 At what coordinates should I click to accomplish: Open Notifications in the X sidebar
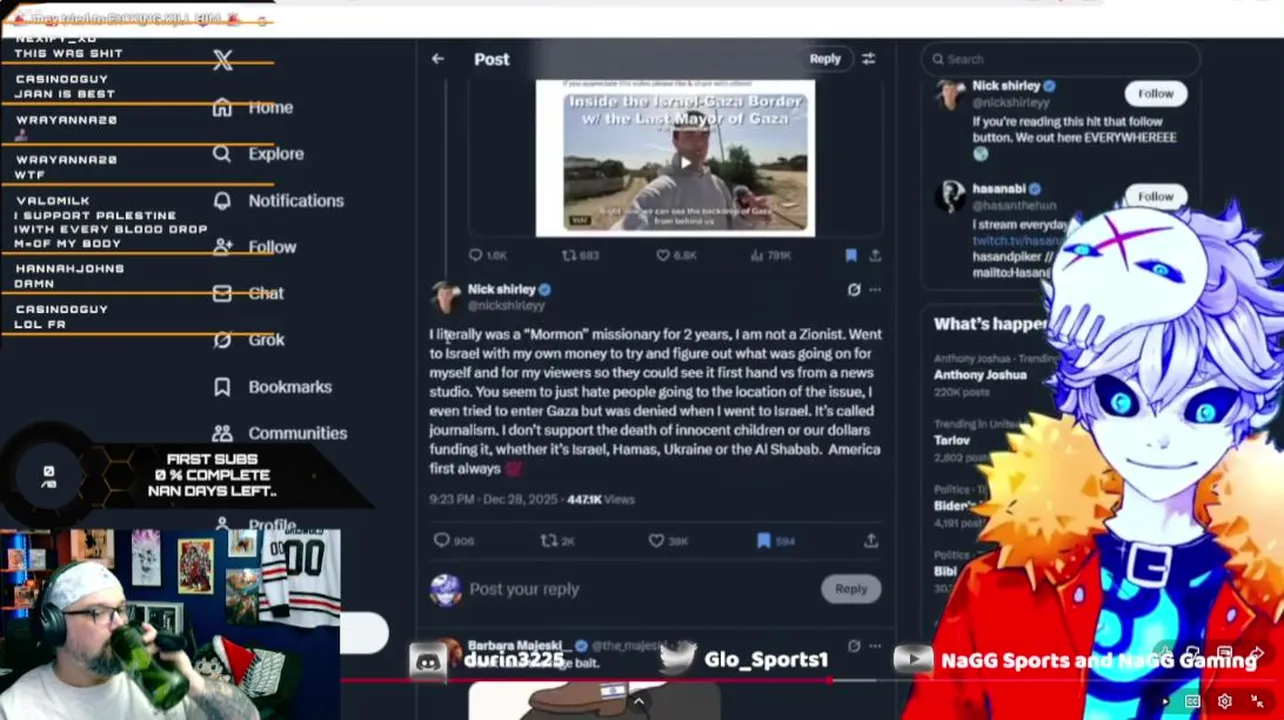[278, 200]
